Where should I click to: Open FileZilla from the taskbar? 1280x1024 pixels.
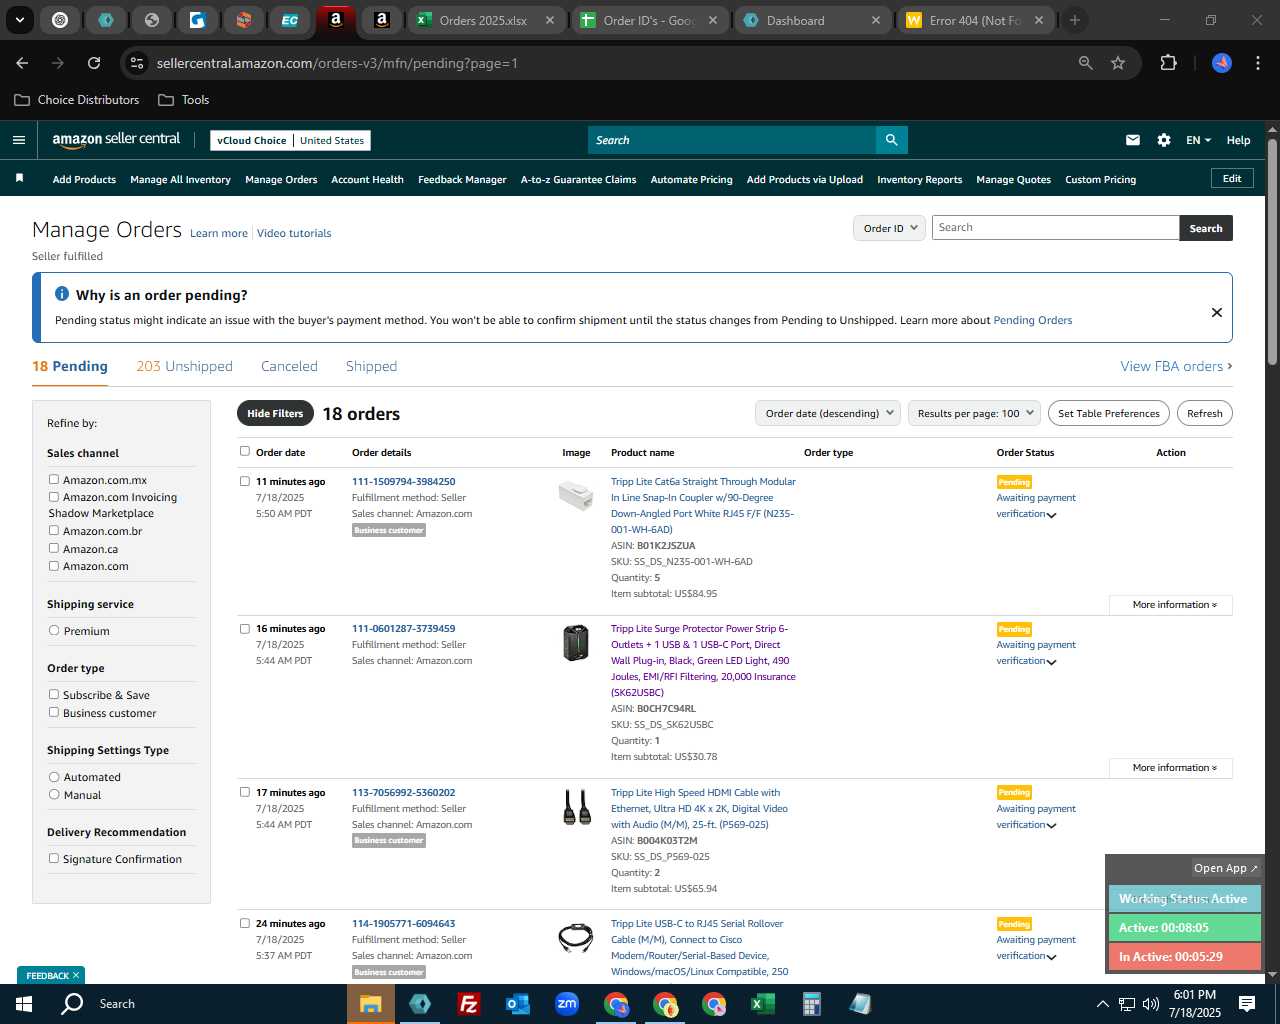pos(468,1004)
